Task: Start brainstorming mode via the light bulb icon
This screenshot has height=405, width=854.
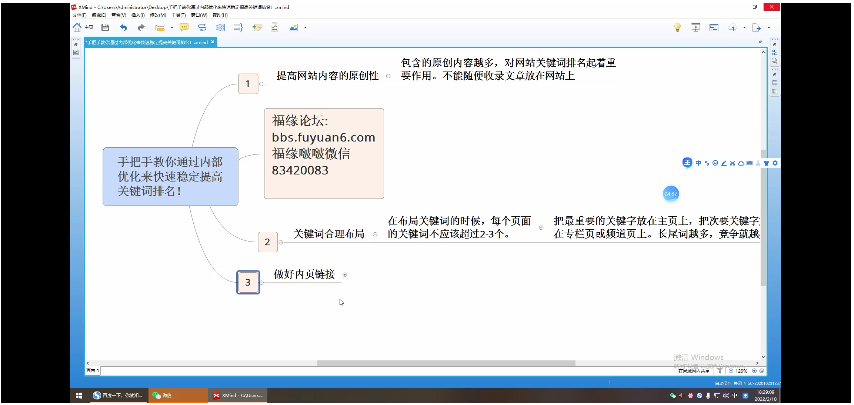Action: pyautogui.click(x=678, y=27)
